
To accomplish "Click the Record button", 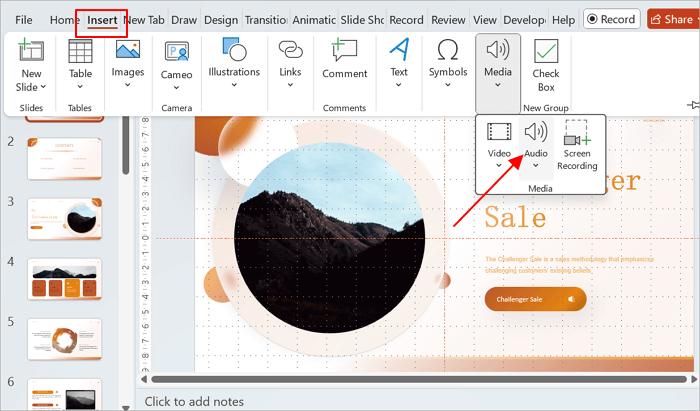I will [611, 19].
